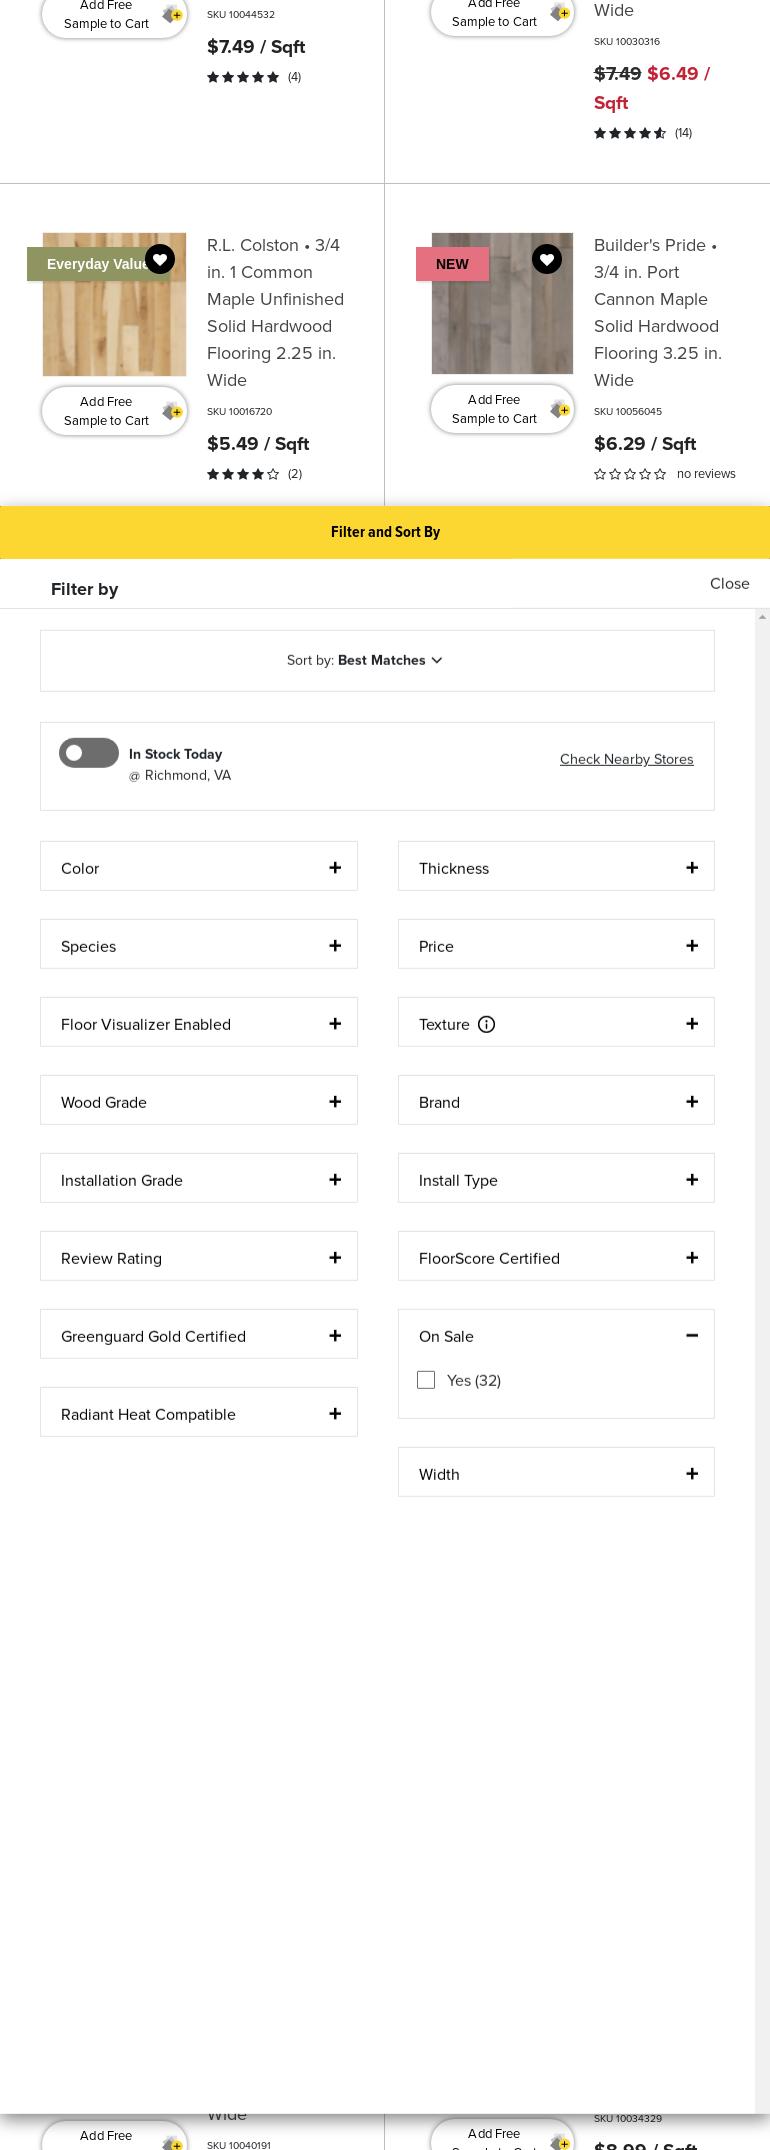Open the Install Type filter item
The image size is (770, 2150).
[x=556, y=1180]
